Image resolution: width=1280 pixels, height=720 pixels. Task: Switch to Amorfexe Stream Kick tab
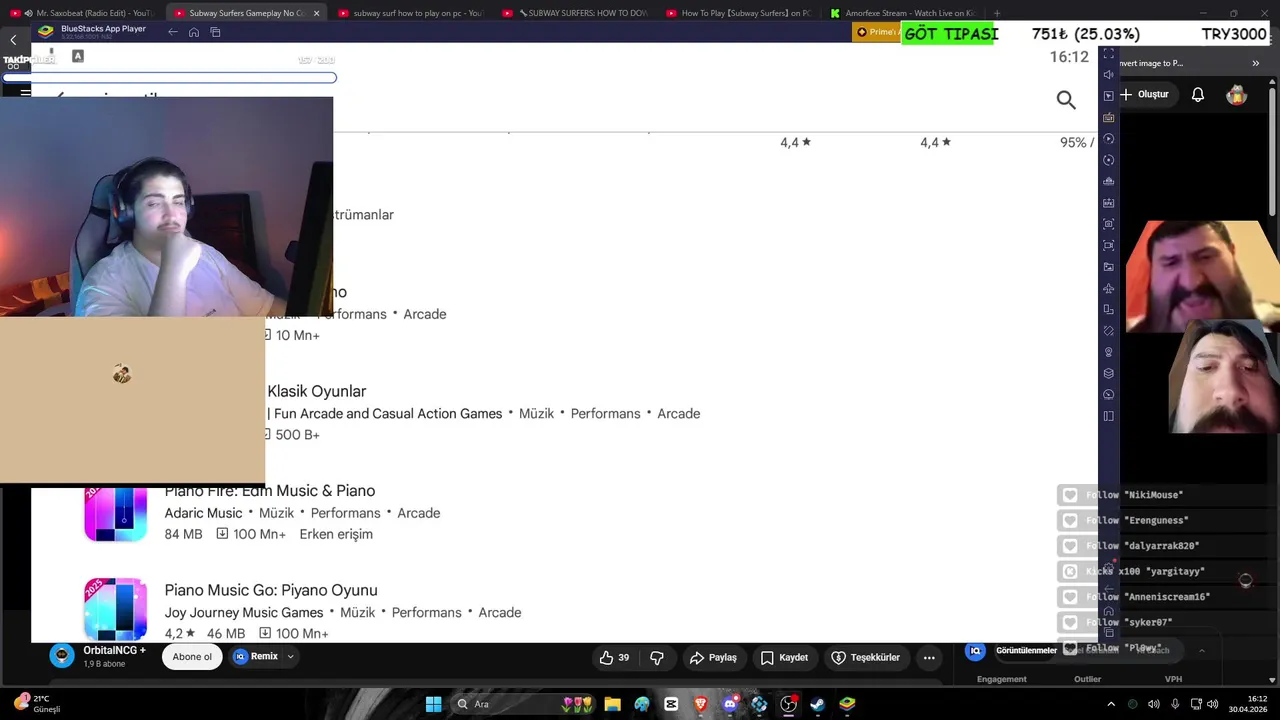tap(902, 13)
